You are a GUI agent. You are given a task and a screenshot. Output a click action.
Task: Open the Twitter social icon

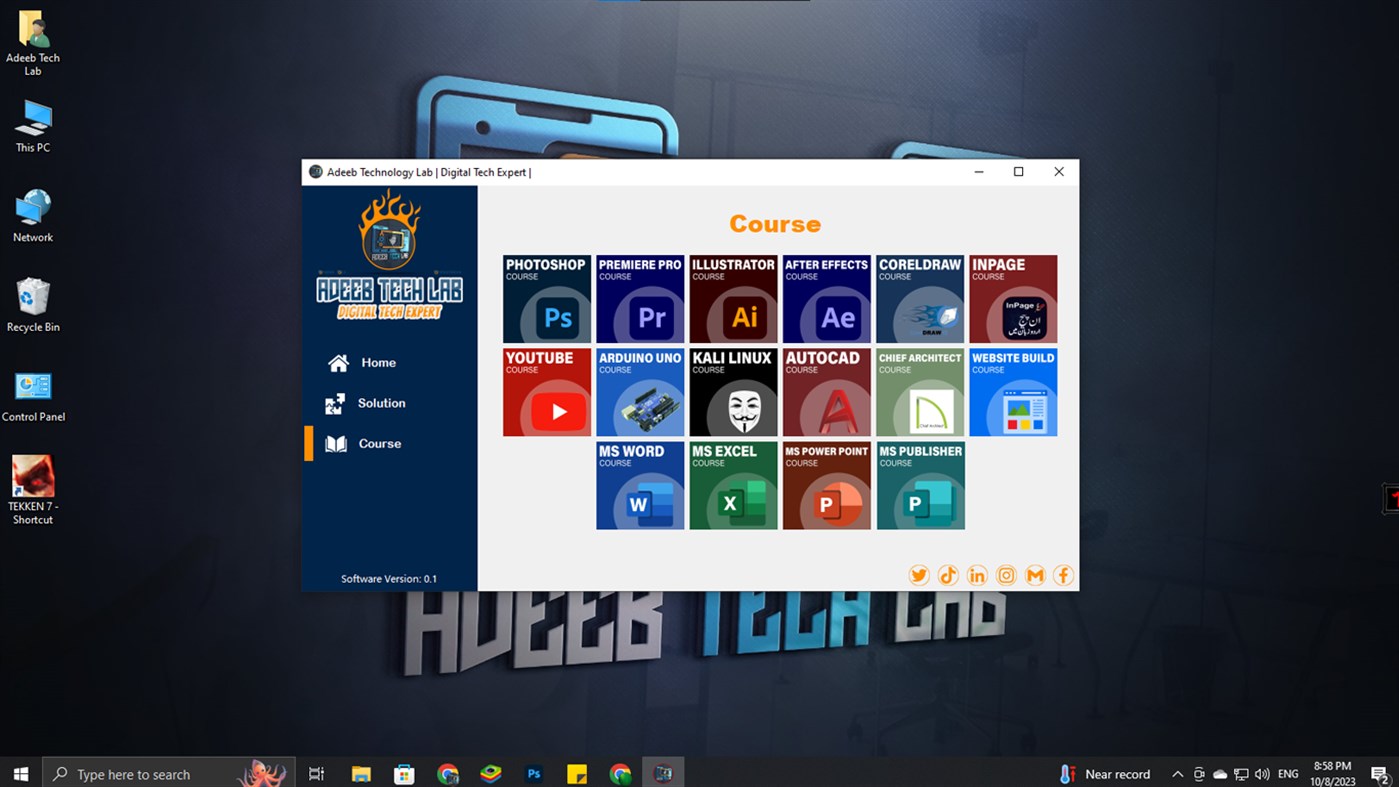[x=918, y=575]
